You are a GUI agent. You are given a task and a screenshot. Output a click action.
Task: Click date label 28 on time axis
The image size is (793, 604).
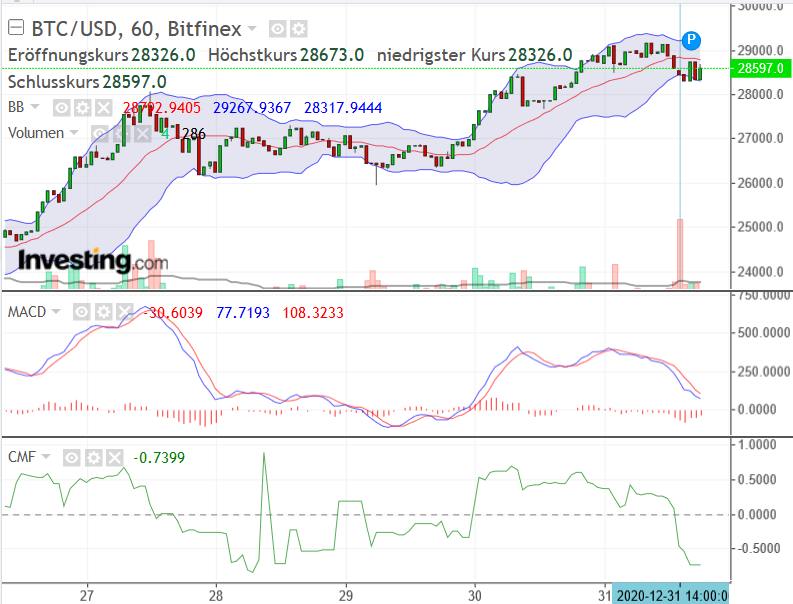[x=216, y=595]
